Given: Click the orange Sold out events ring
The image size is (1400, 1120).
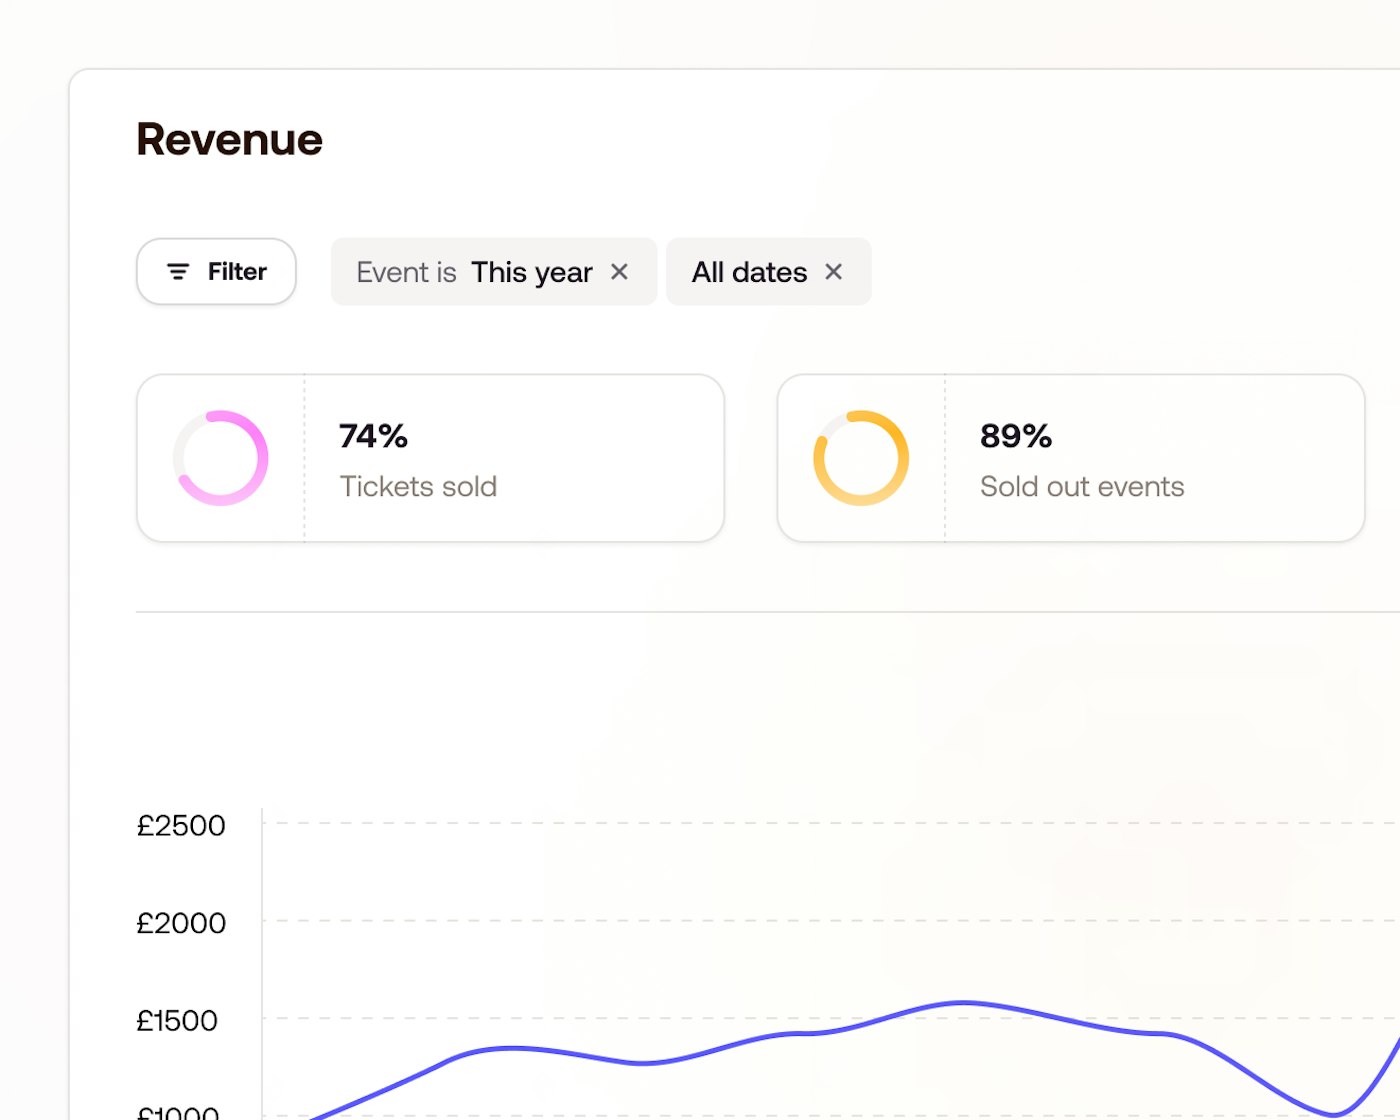Looking at the screenshot, I should [x=861, y=458].
